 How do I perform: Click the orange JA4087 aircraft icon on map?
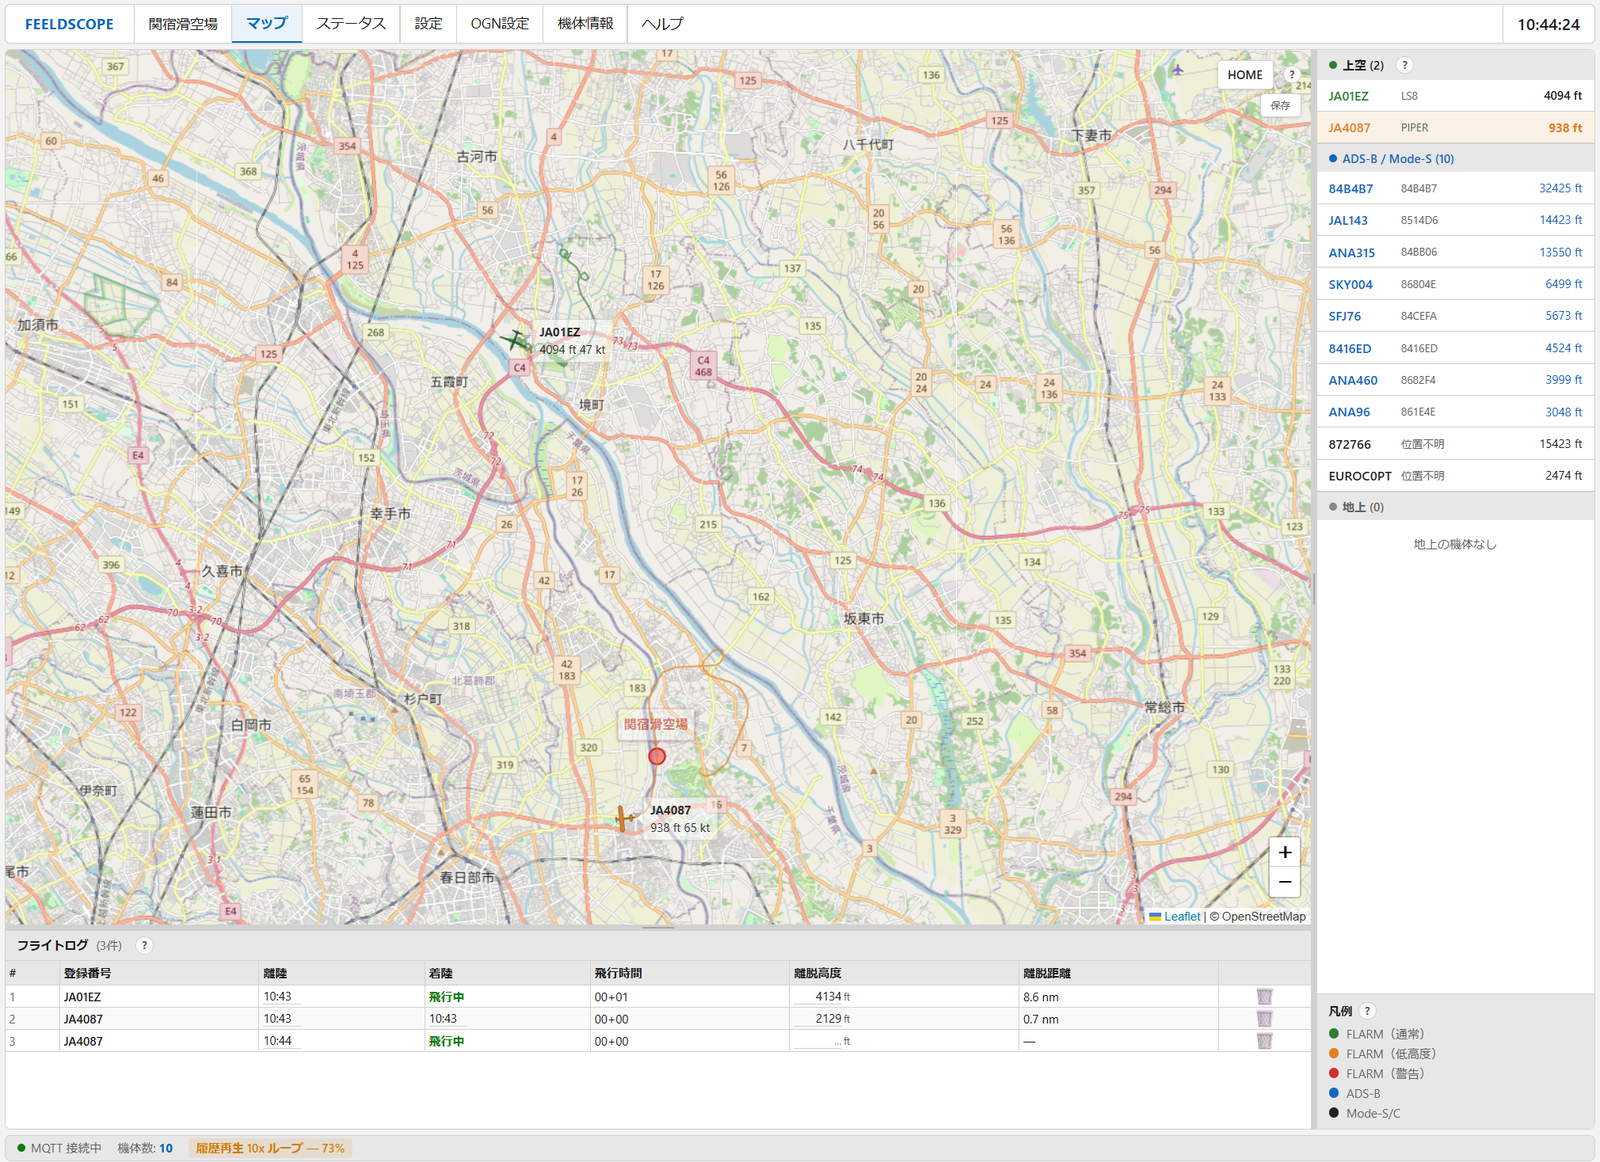624,819
